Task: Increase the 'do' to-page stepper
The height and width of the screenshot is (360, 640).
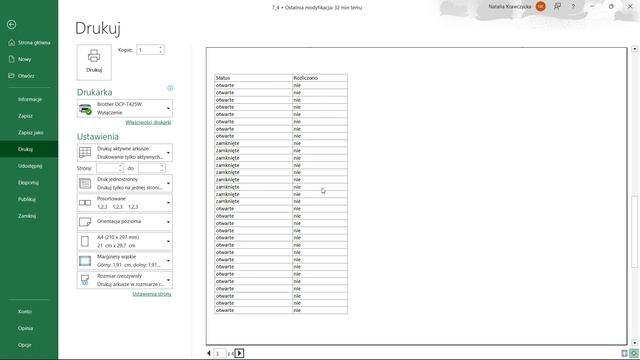Action: coord(162,166)
